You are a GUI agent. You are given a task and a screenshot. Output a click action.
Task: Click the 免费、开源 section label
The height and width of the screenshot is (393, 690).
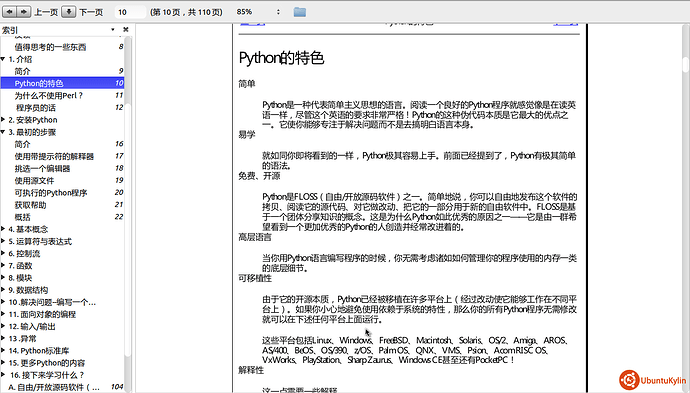[259, 176]
